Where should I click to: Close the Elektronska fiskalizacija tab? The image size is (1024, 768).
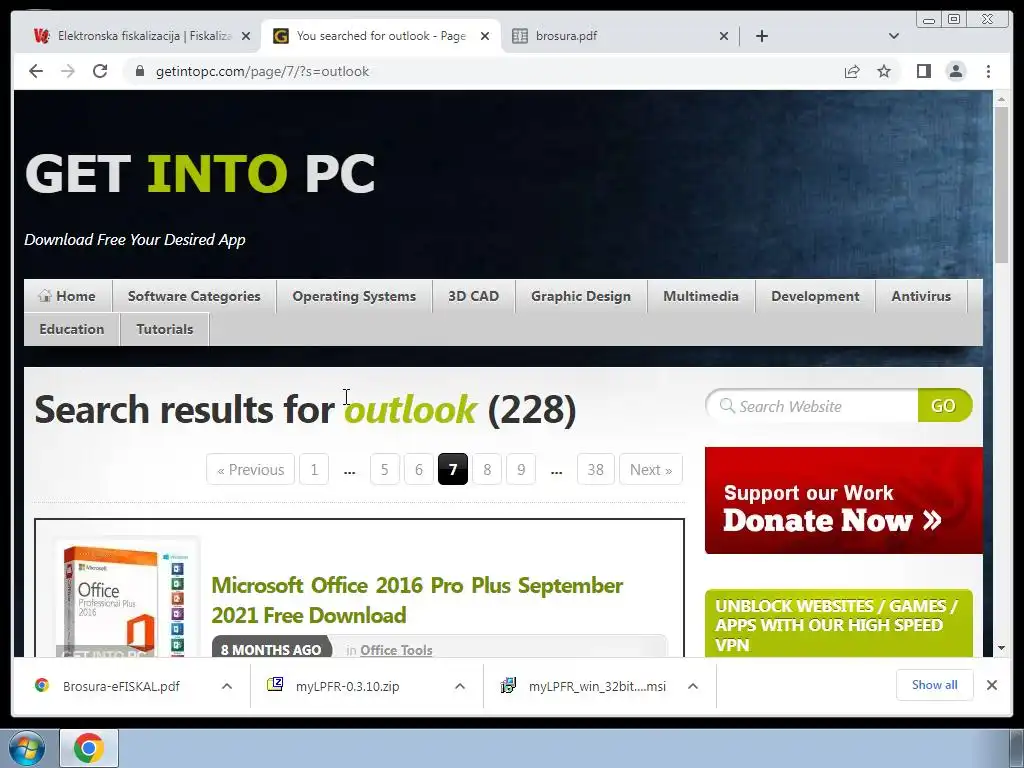click(x=246, y=36)
